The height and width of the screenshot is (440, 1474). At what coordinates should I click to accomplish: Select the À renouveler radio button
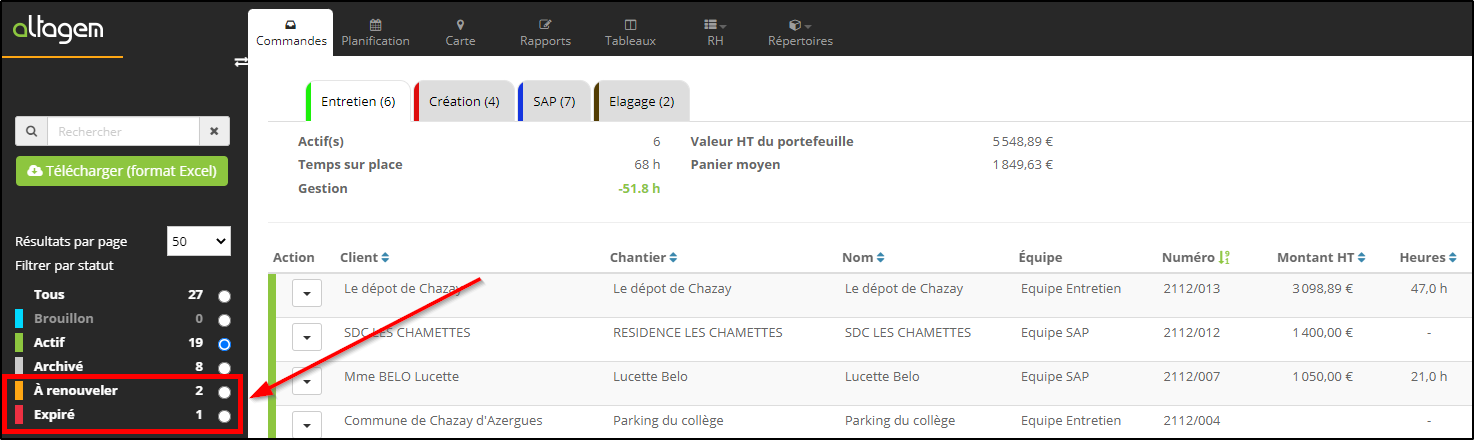[224, 392]
